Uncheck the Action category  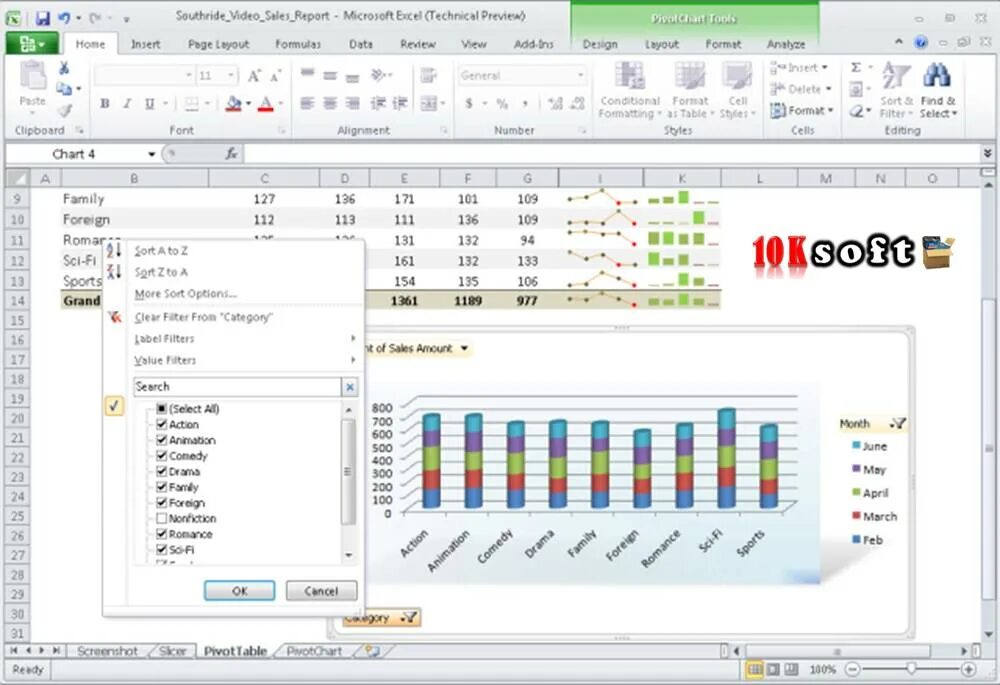coord(161,424)
